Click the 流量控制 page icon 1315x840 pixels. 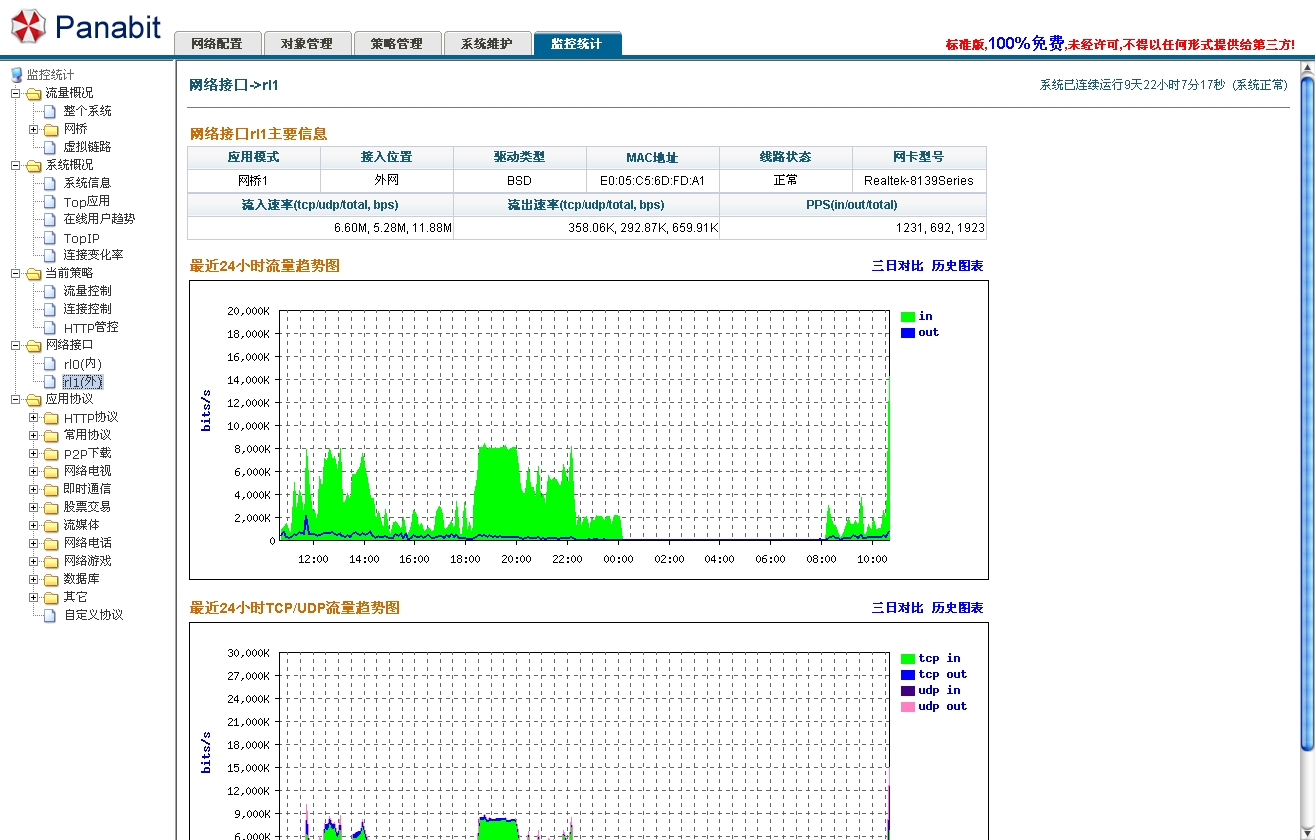pos(50,291)
